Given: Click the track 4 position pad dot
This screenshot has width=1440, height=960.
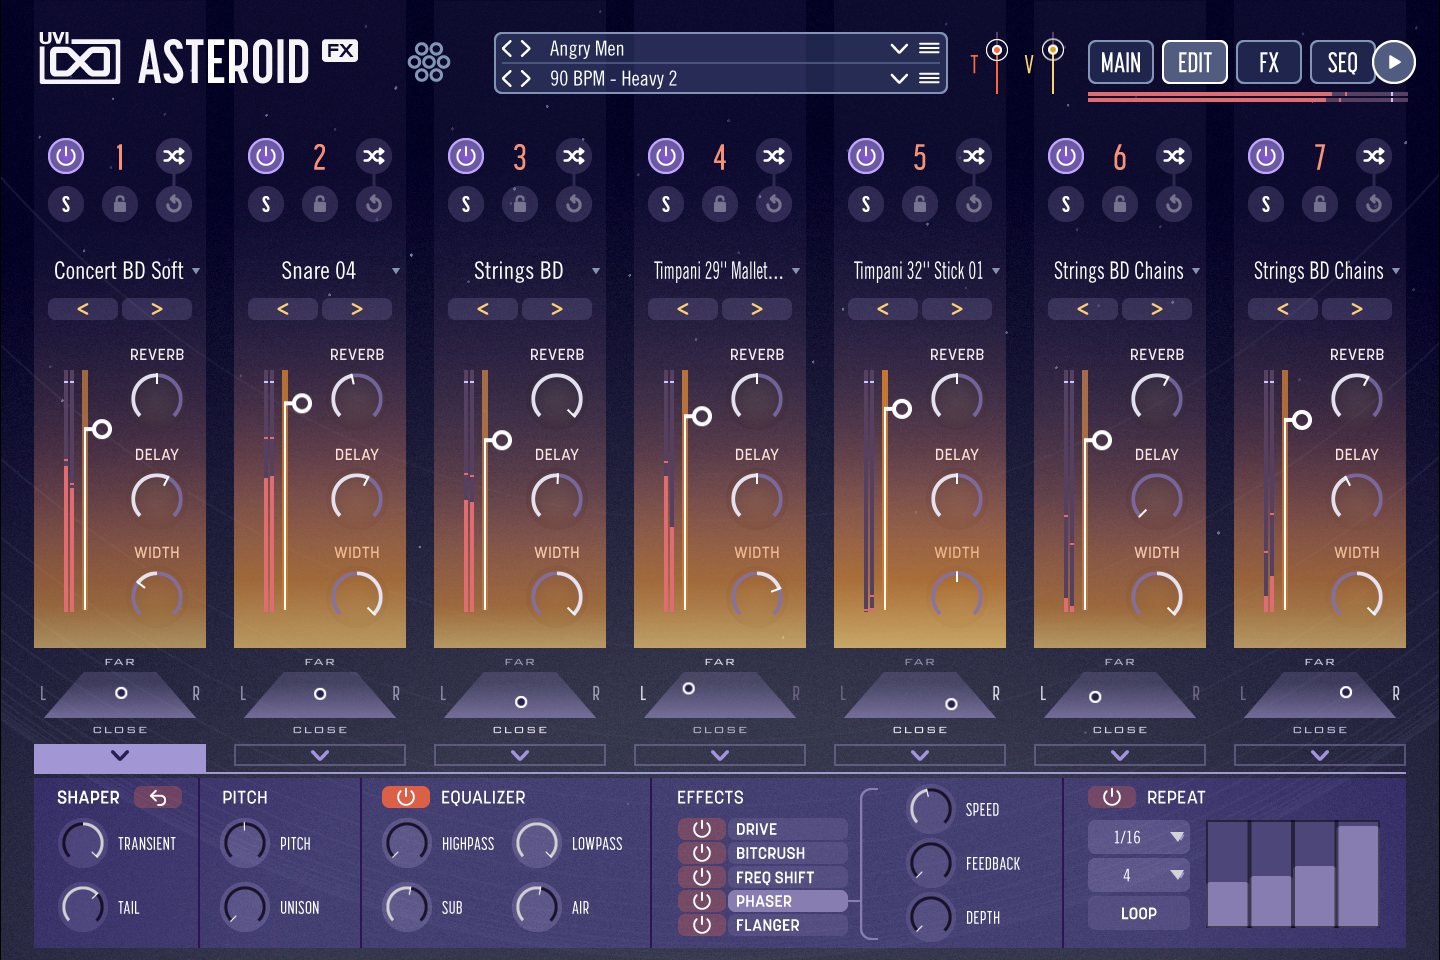Looking at the screenshot, I should pos(689,688).
